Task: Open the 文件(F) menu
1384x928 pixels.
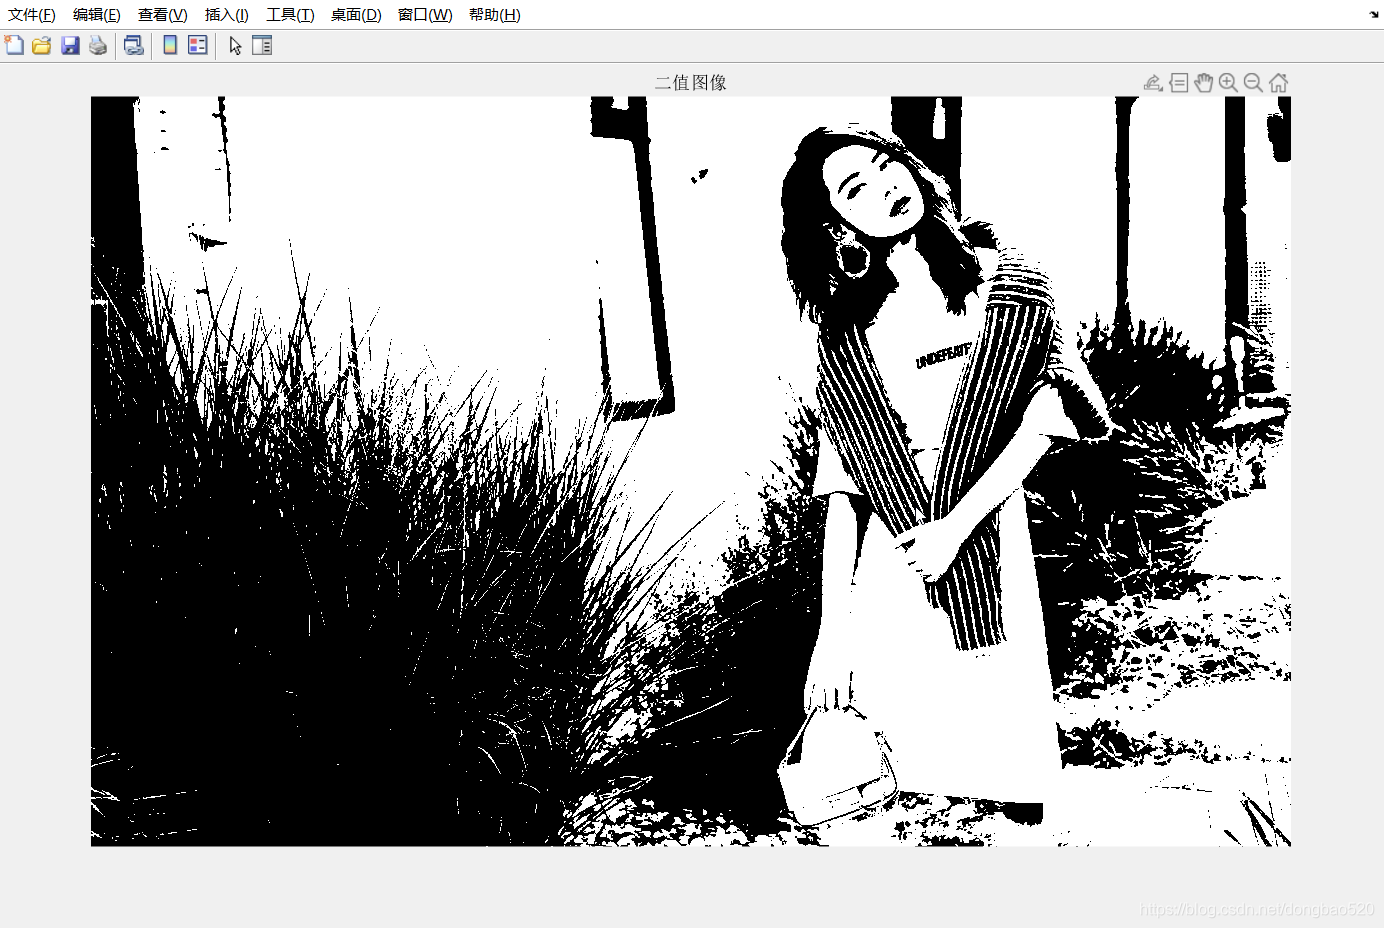Action: tap(32, 15)
